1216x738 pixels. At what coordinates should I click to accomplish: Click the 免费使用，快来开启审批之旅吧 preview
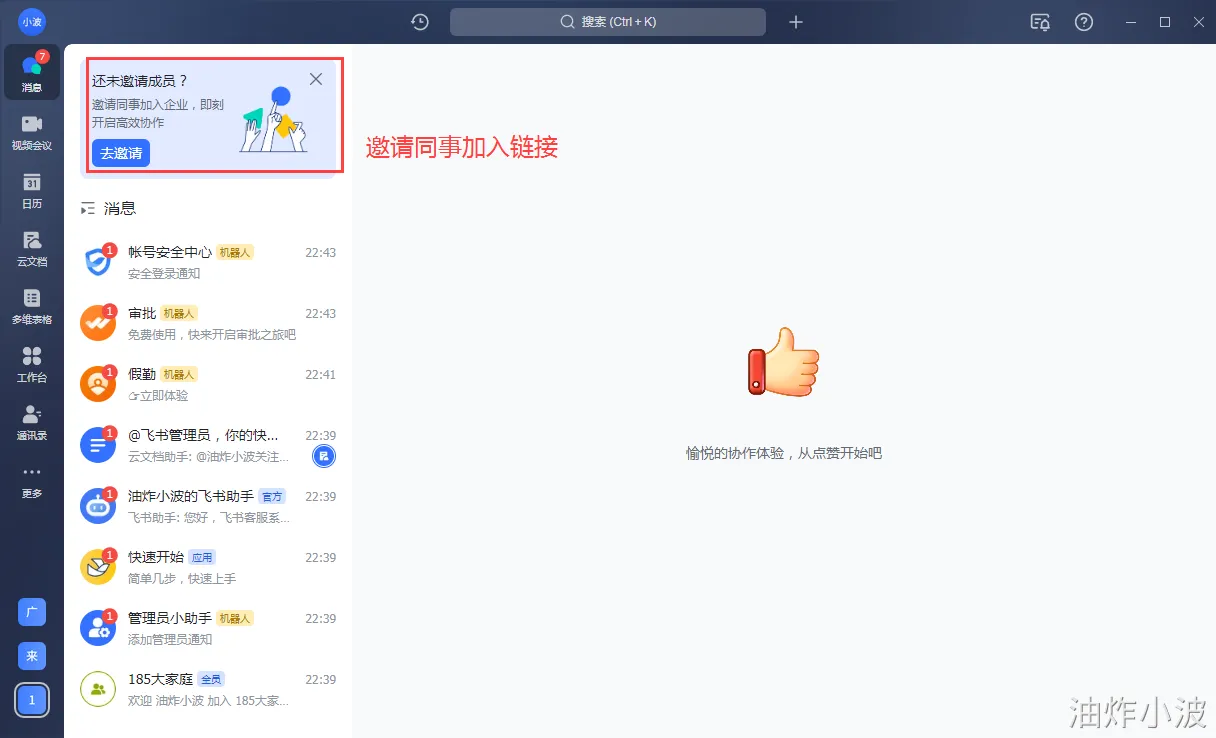[212, 335]
